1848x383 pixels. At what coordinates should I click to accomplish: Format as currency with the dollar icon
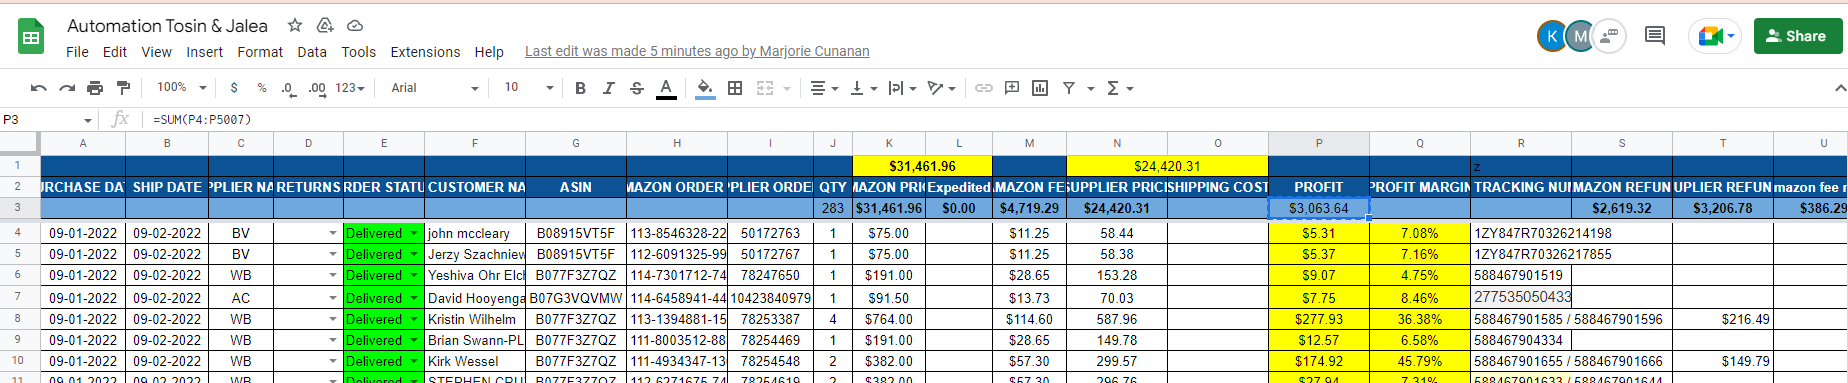pos(234,88)
